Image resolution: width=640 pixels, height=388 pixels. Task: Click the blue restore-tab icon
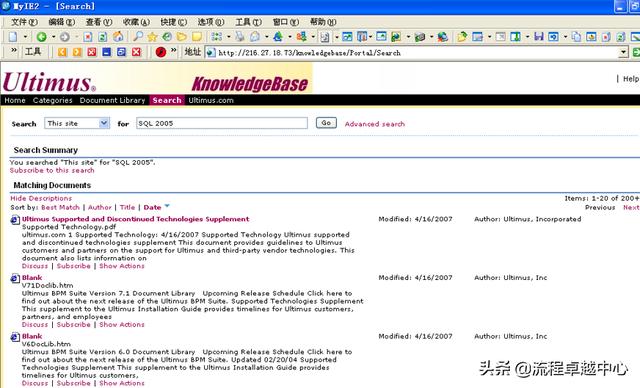(121, 52)
